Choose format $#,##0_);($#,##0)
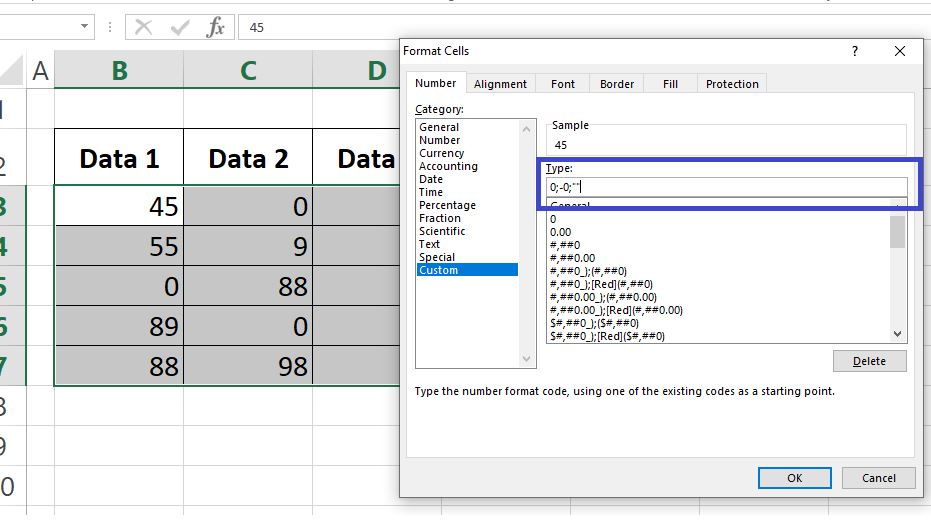The height and width of the screenshot is (524, 931). [594, 323]
